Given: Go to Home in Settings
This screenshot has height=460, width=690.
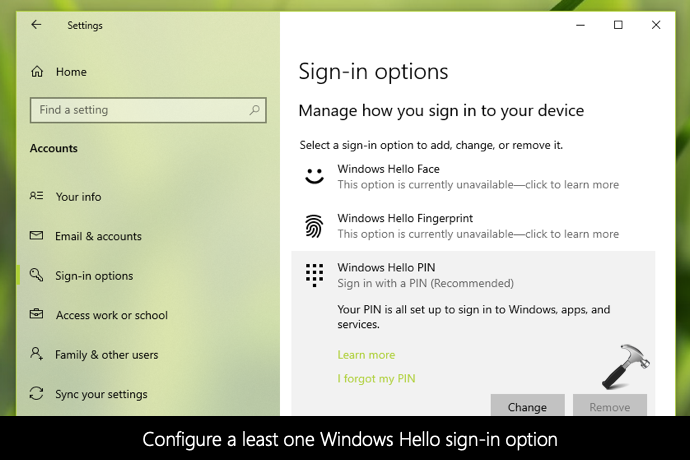Looking at the screenshot, I should pyautogui.click(x=71, y=72).
